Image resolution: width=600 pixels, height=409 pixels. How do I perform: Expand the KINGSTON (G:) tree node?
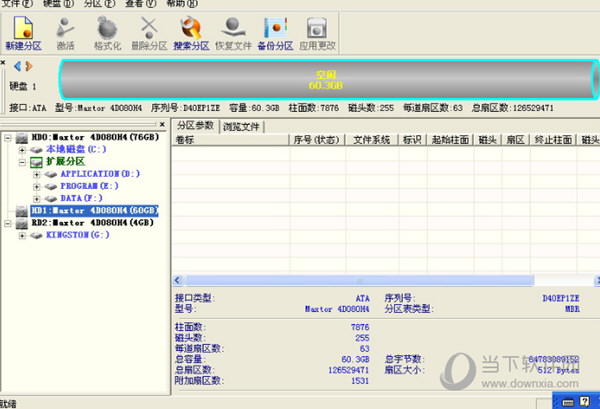(x=23, y=236)
